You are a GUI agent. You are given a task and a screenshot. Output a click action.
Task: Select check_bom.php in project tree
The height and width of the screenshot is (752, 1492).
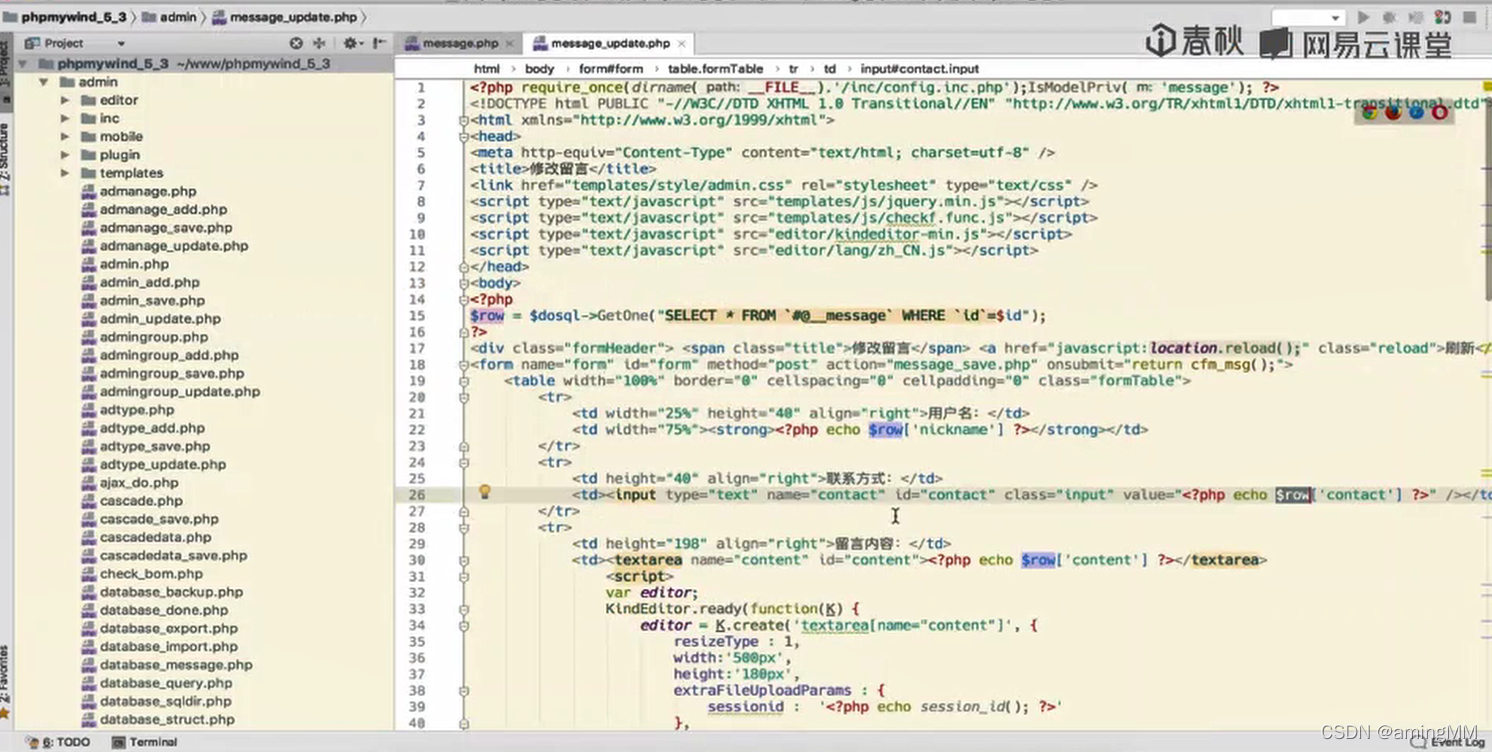coord(151,574)
